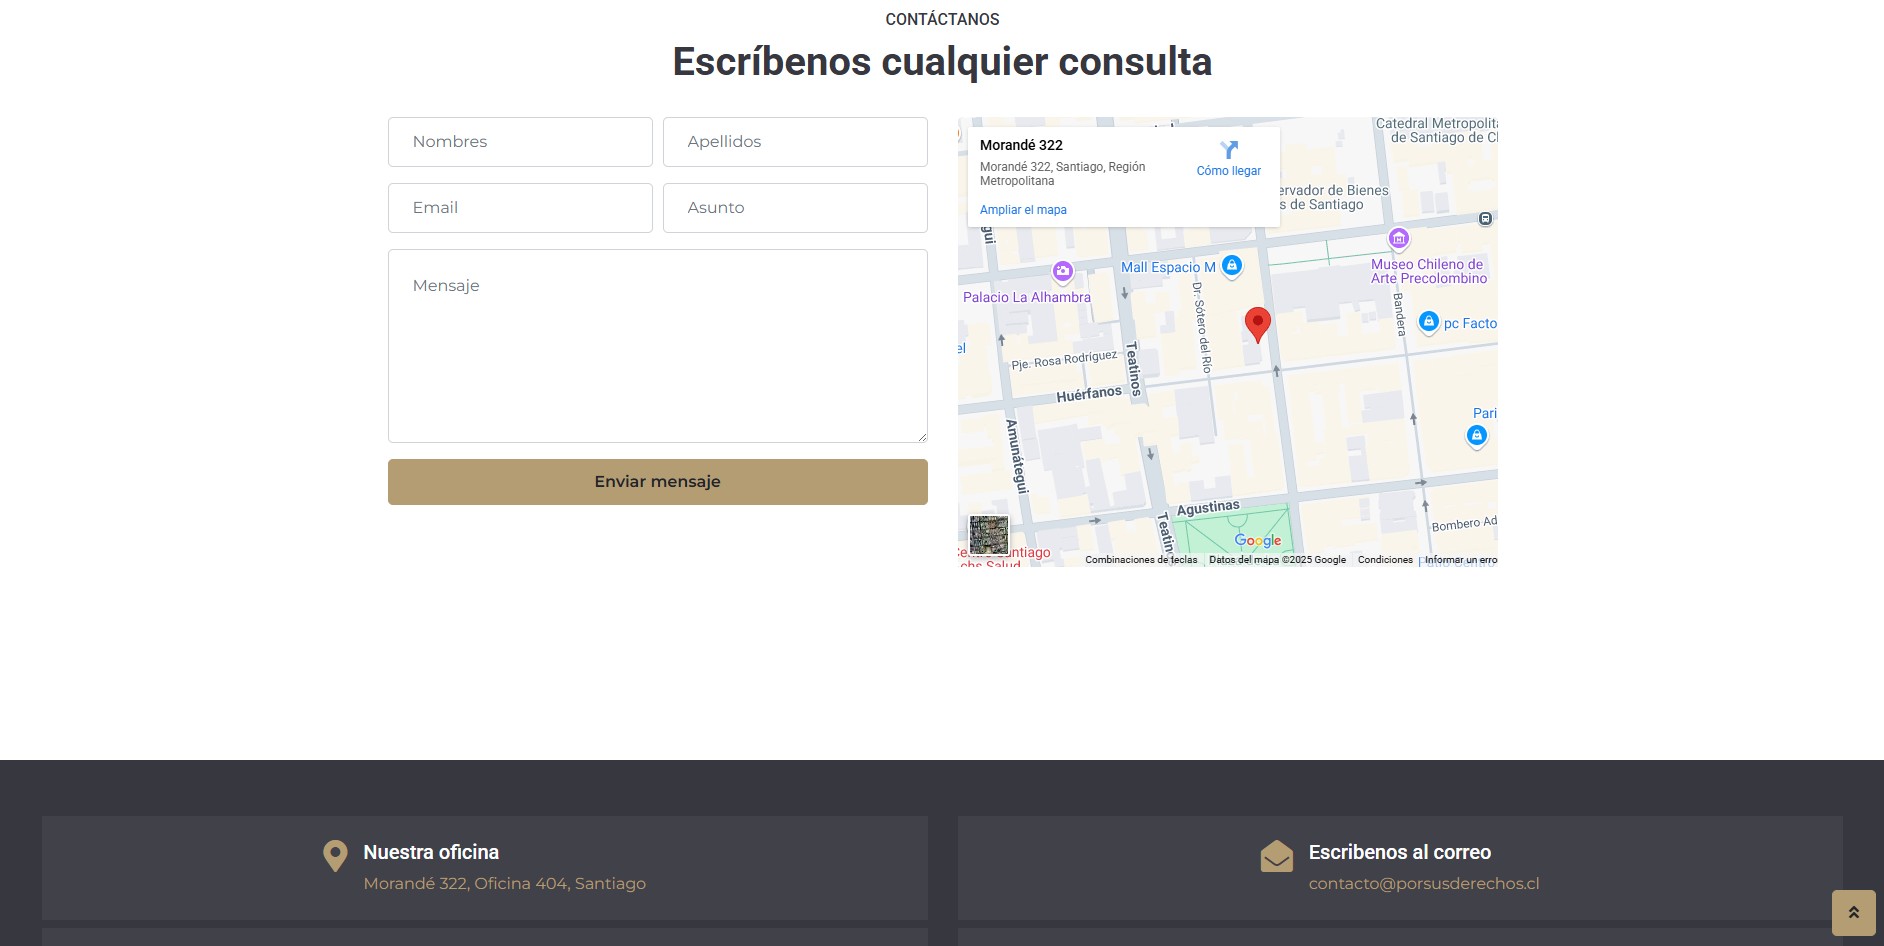Viewport: 1884px width, 946px height.
Task: Click the location pin icon beside Nuestra oficina
Action: click(x=333, y=855)
